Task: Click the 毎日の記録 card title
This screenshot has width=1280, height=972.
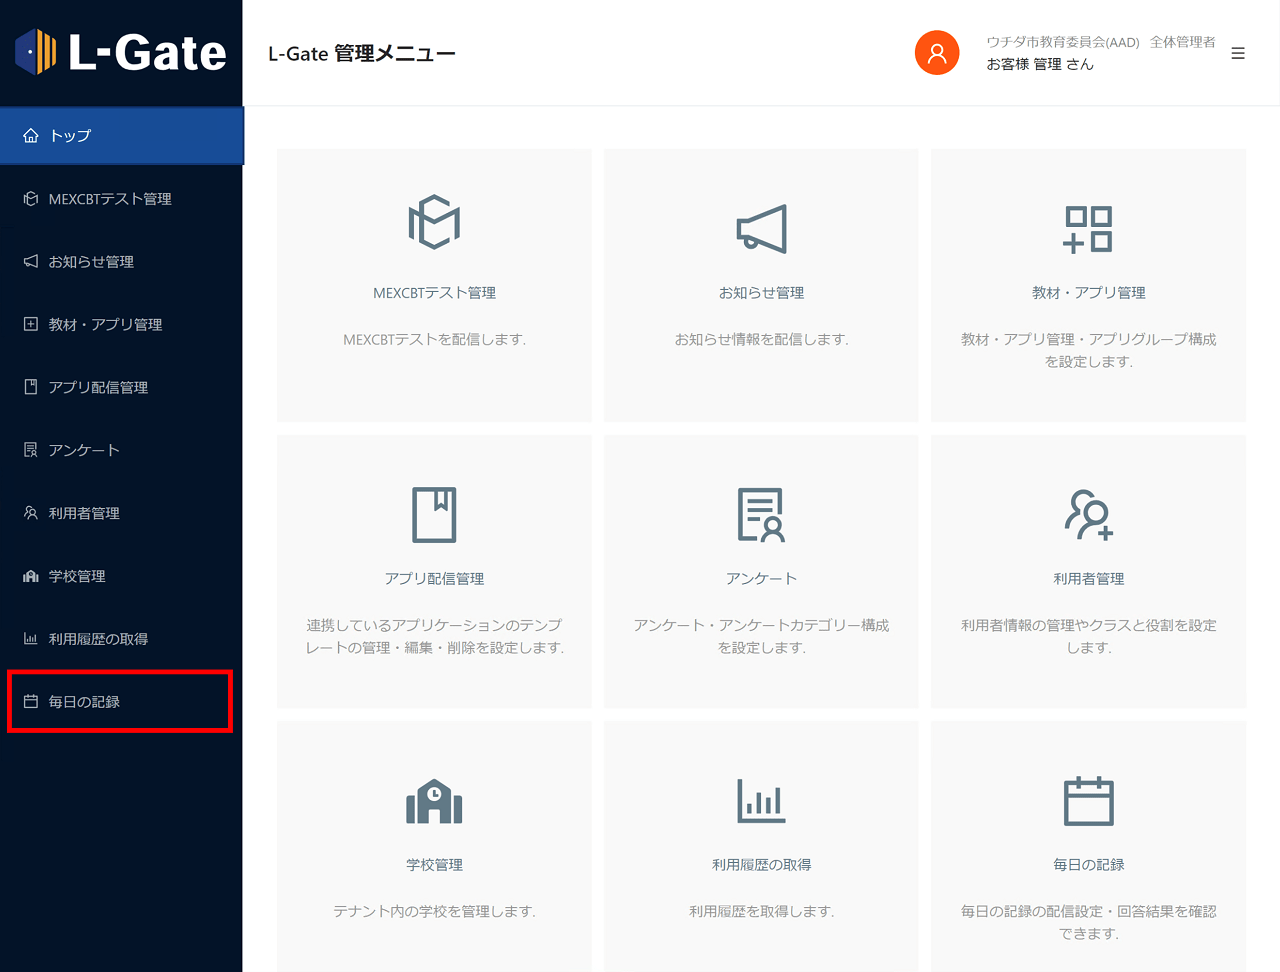Action: [1088, 865]
